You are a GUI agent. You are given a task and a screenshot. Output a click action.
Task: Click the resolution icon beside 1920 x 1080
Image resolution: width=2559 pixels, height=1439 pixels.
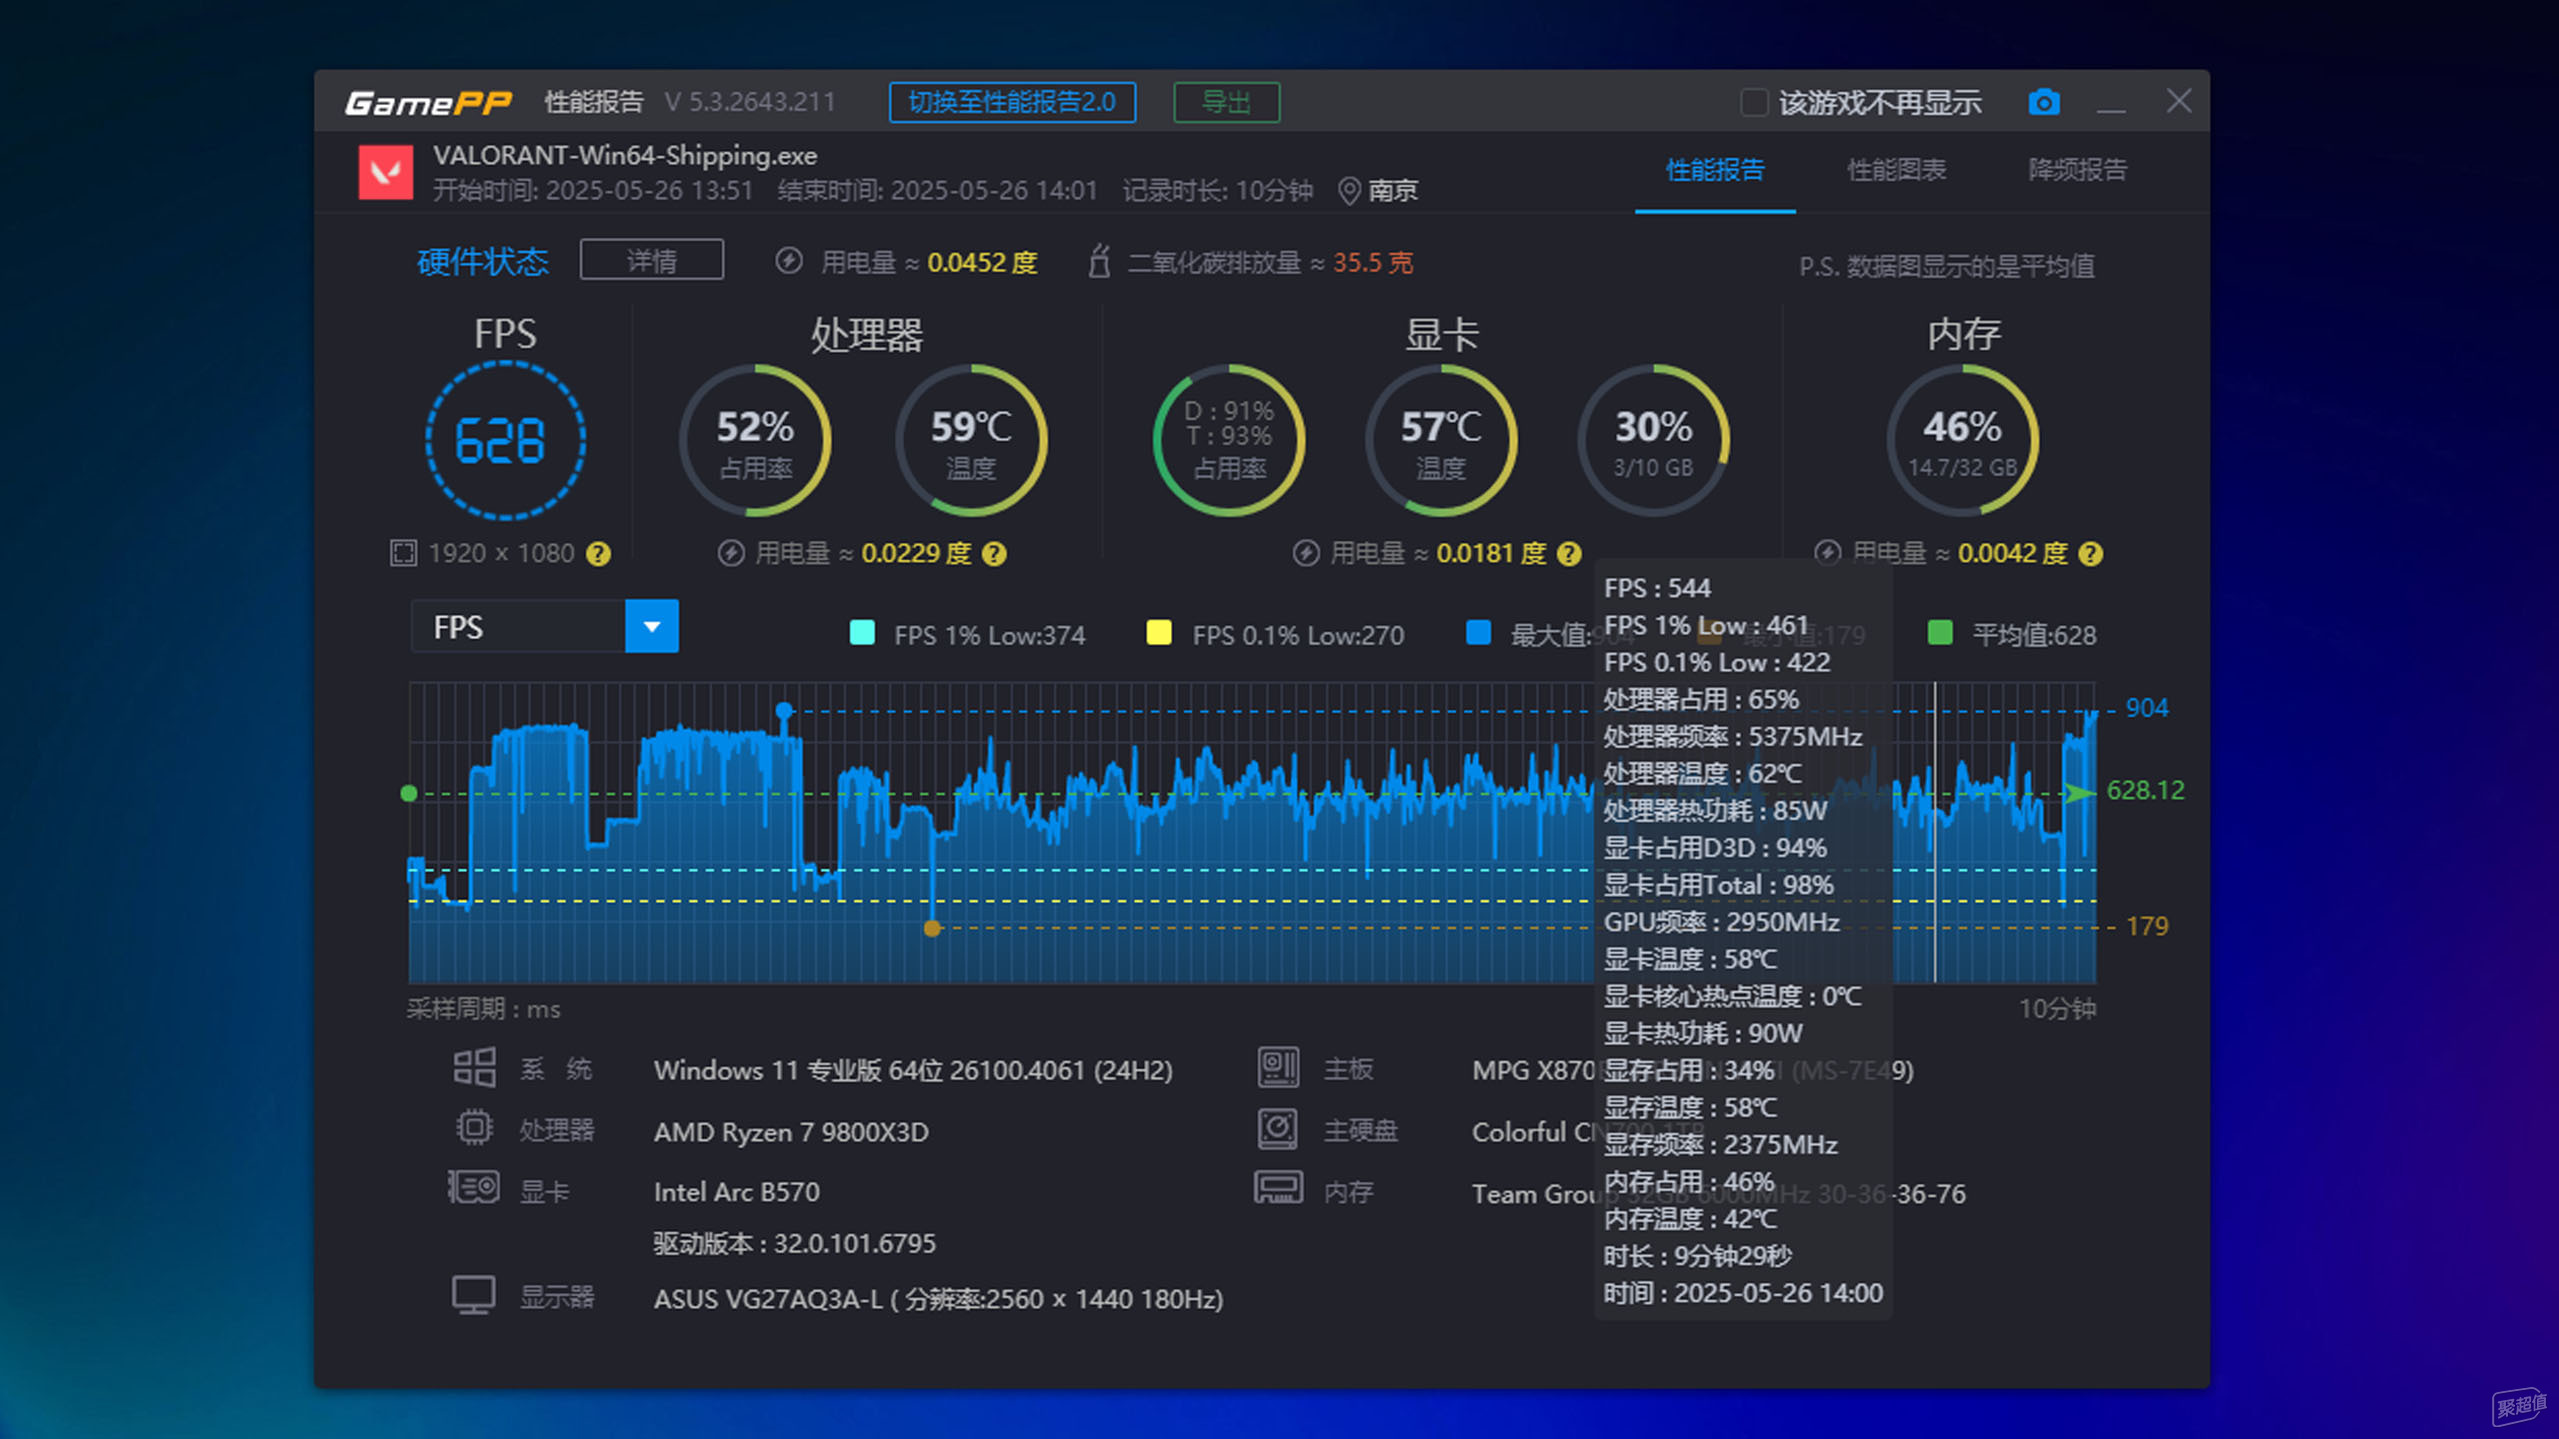tap(403, 553)
